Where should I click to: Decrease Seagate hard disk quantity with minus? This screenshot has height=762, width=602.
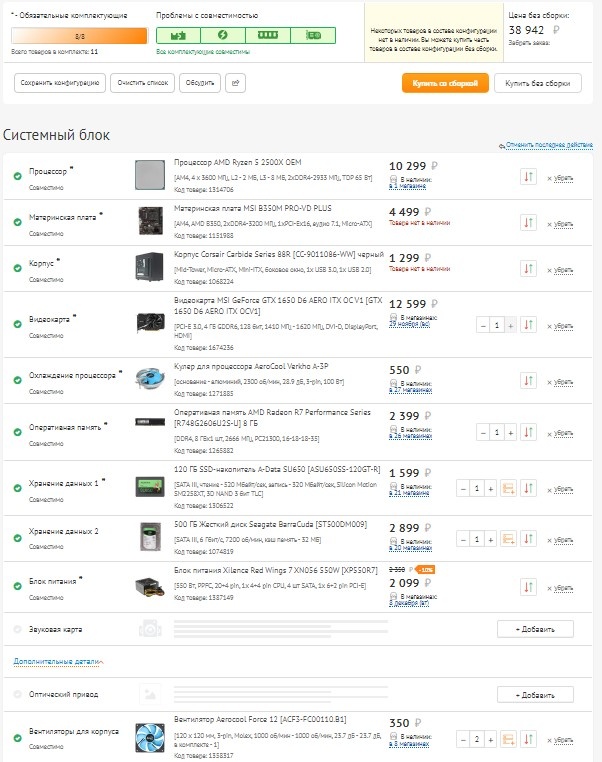463,539
